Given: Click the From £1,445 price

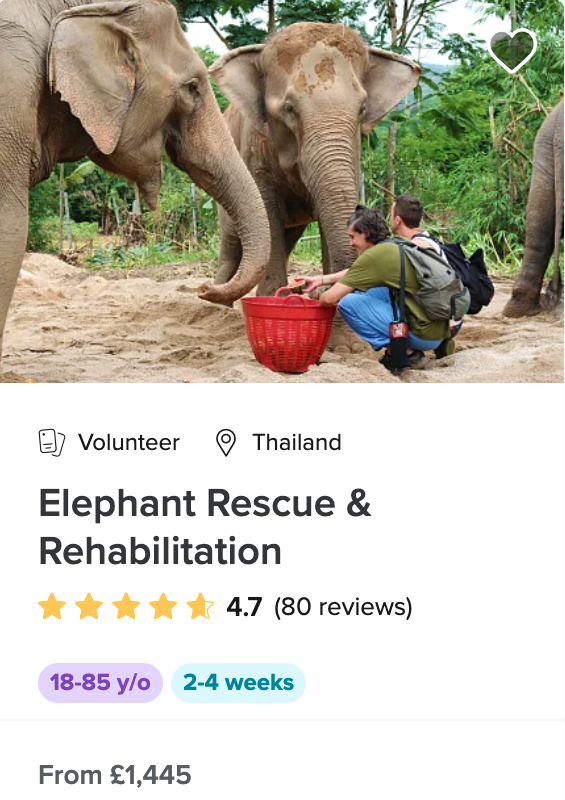Looking at the screenshot, I should [x=115, y=775].
